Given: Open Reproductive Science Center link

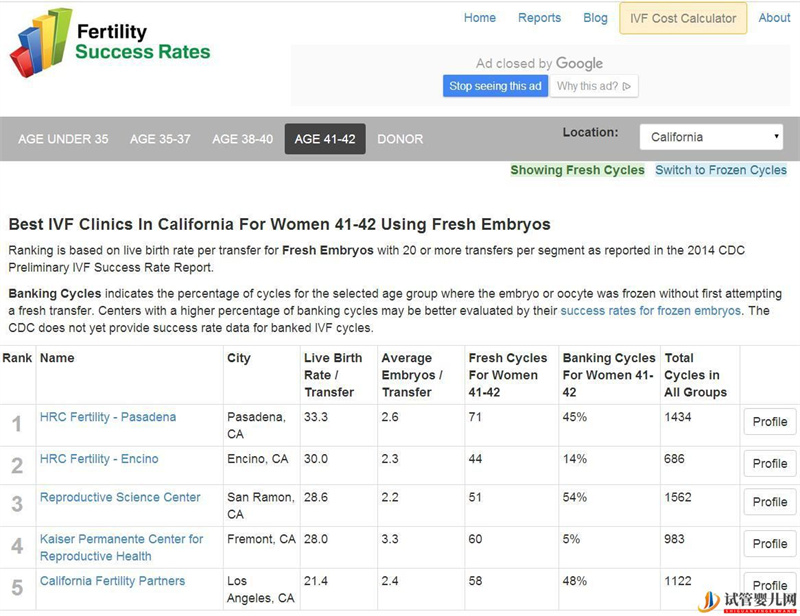Looking at the screenshot, I should 120,497.
